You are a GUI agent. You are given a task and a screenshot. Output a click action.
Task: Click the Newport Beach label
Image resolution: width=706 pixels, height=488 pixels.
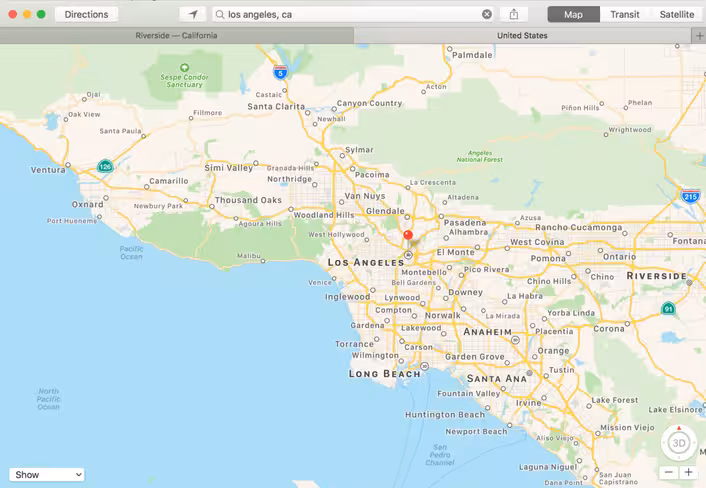pos(476,431)
